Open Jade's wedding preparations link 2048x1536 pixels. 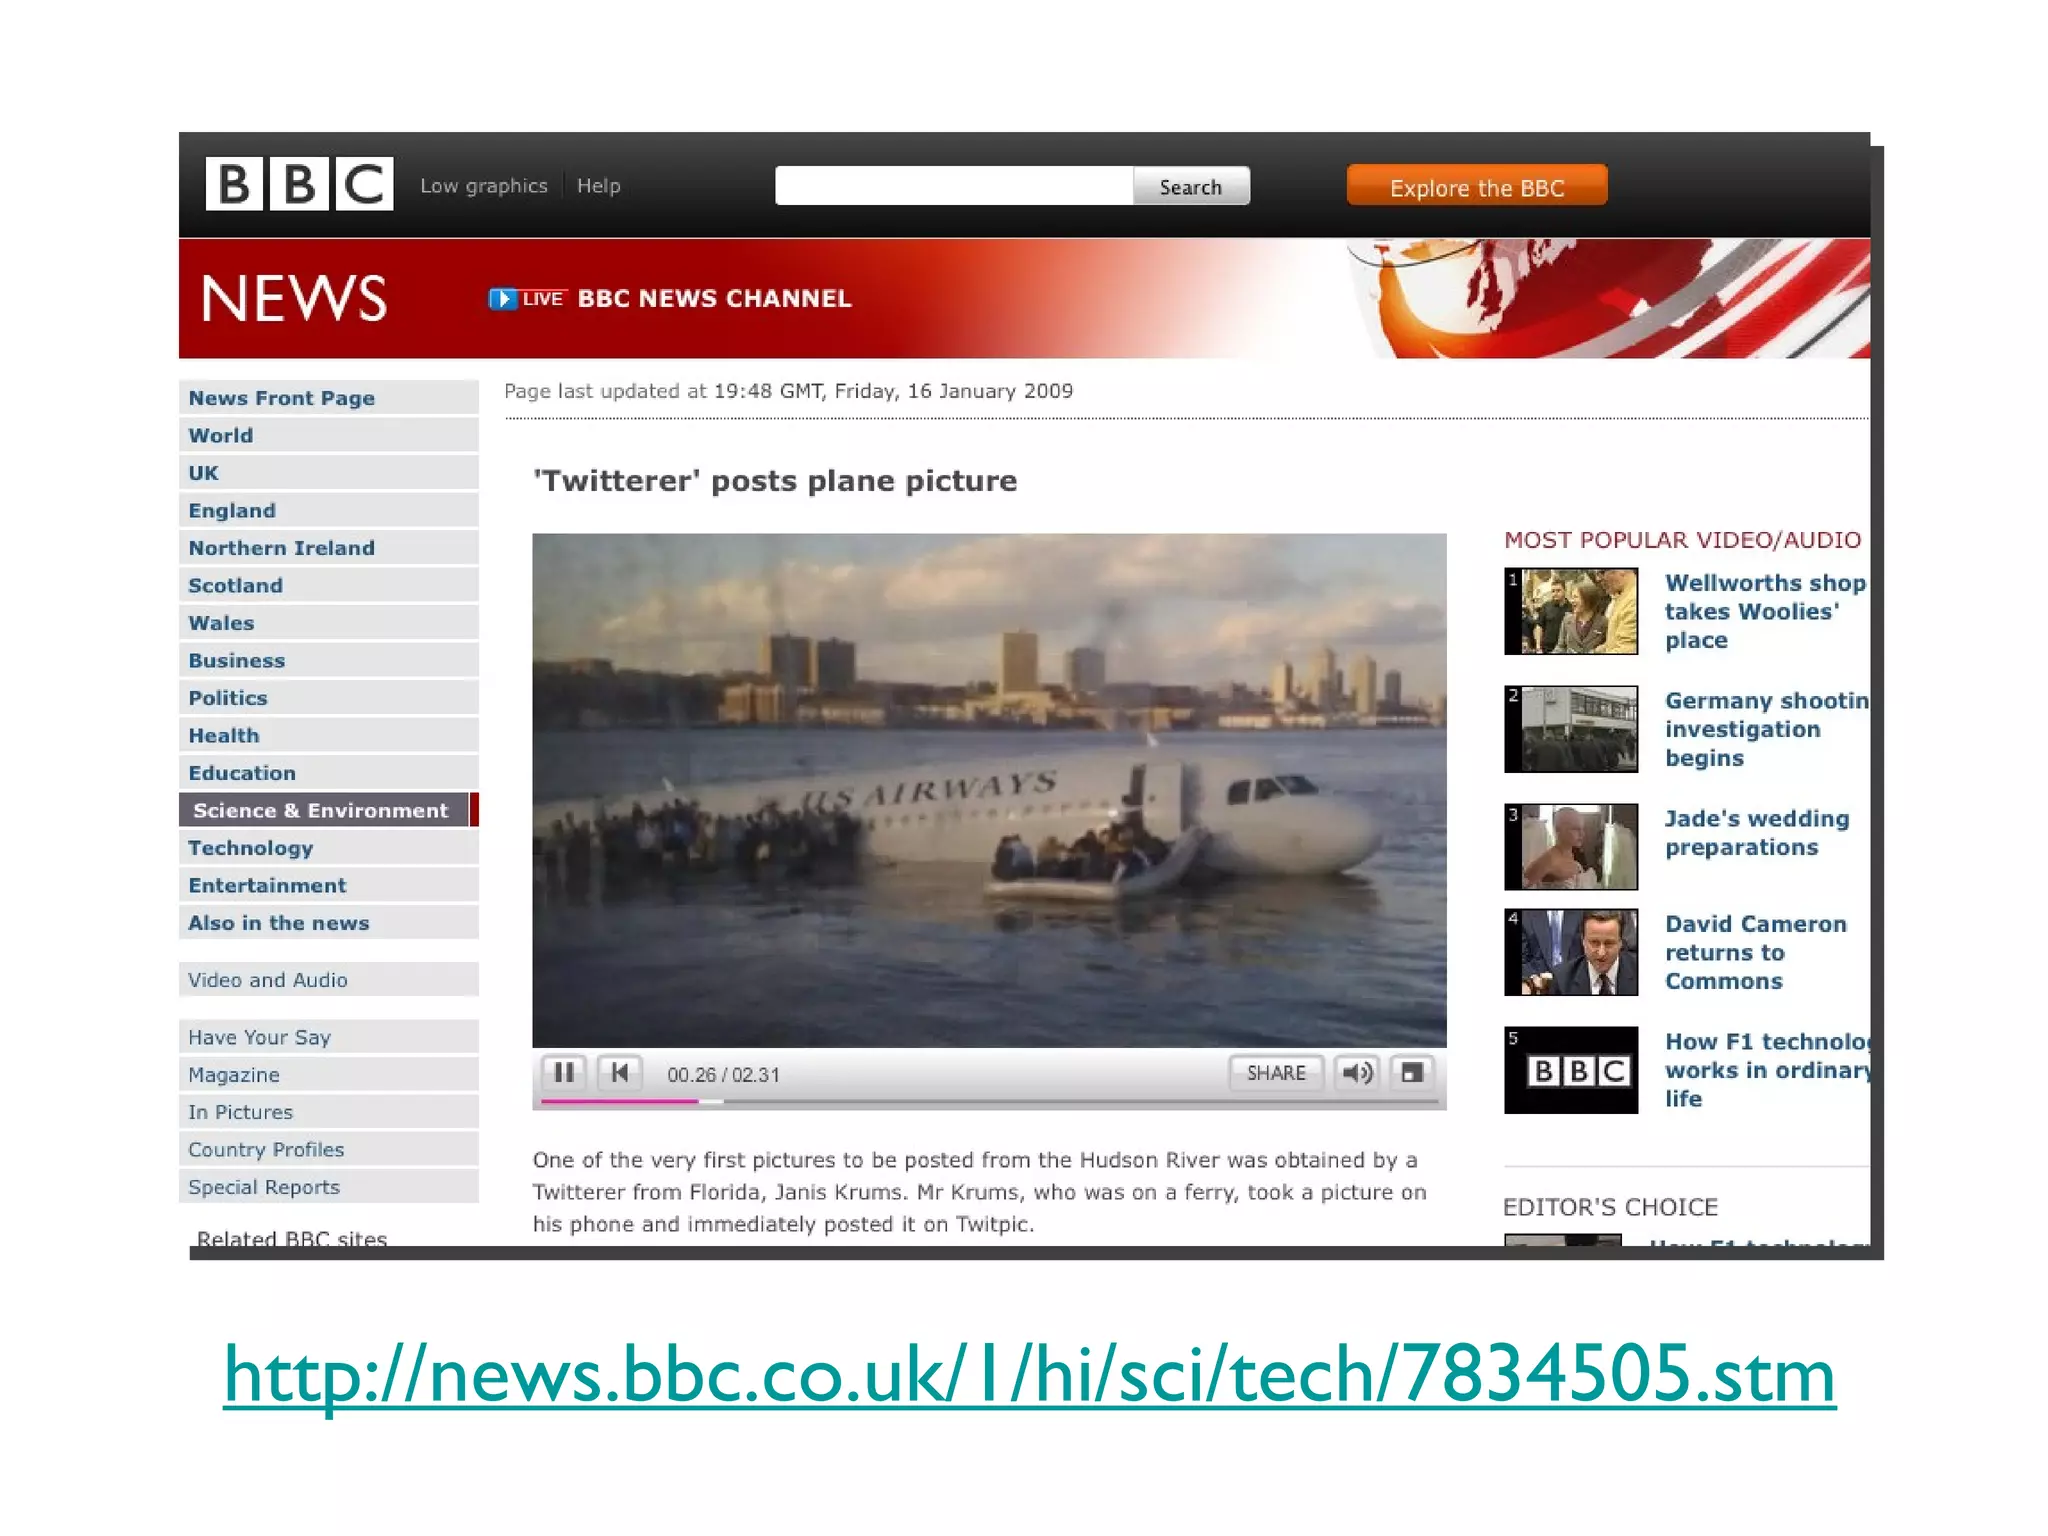[1757, 833]
